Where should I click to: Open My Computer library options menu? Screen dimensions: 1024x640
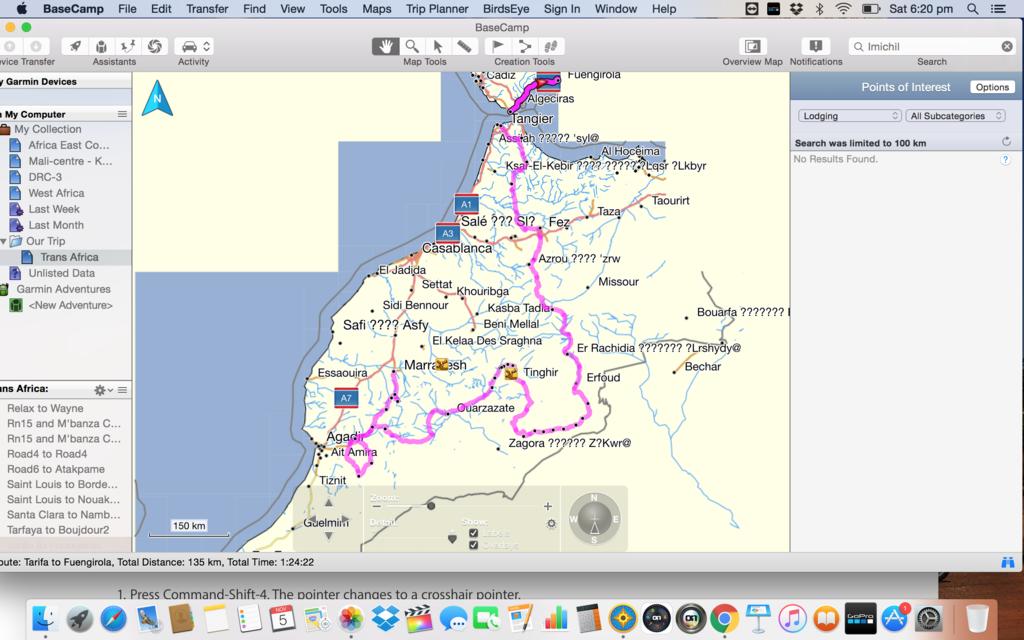(122, 114)
